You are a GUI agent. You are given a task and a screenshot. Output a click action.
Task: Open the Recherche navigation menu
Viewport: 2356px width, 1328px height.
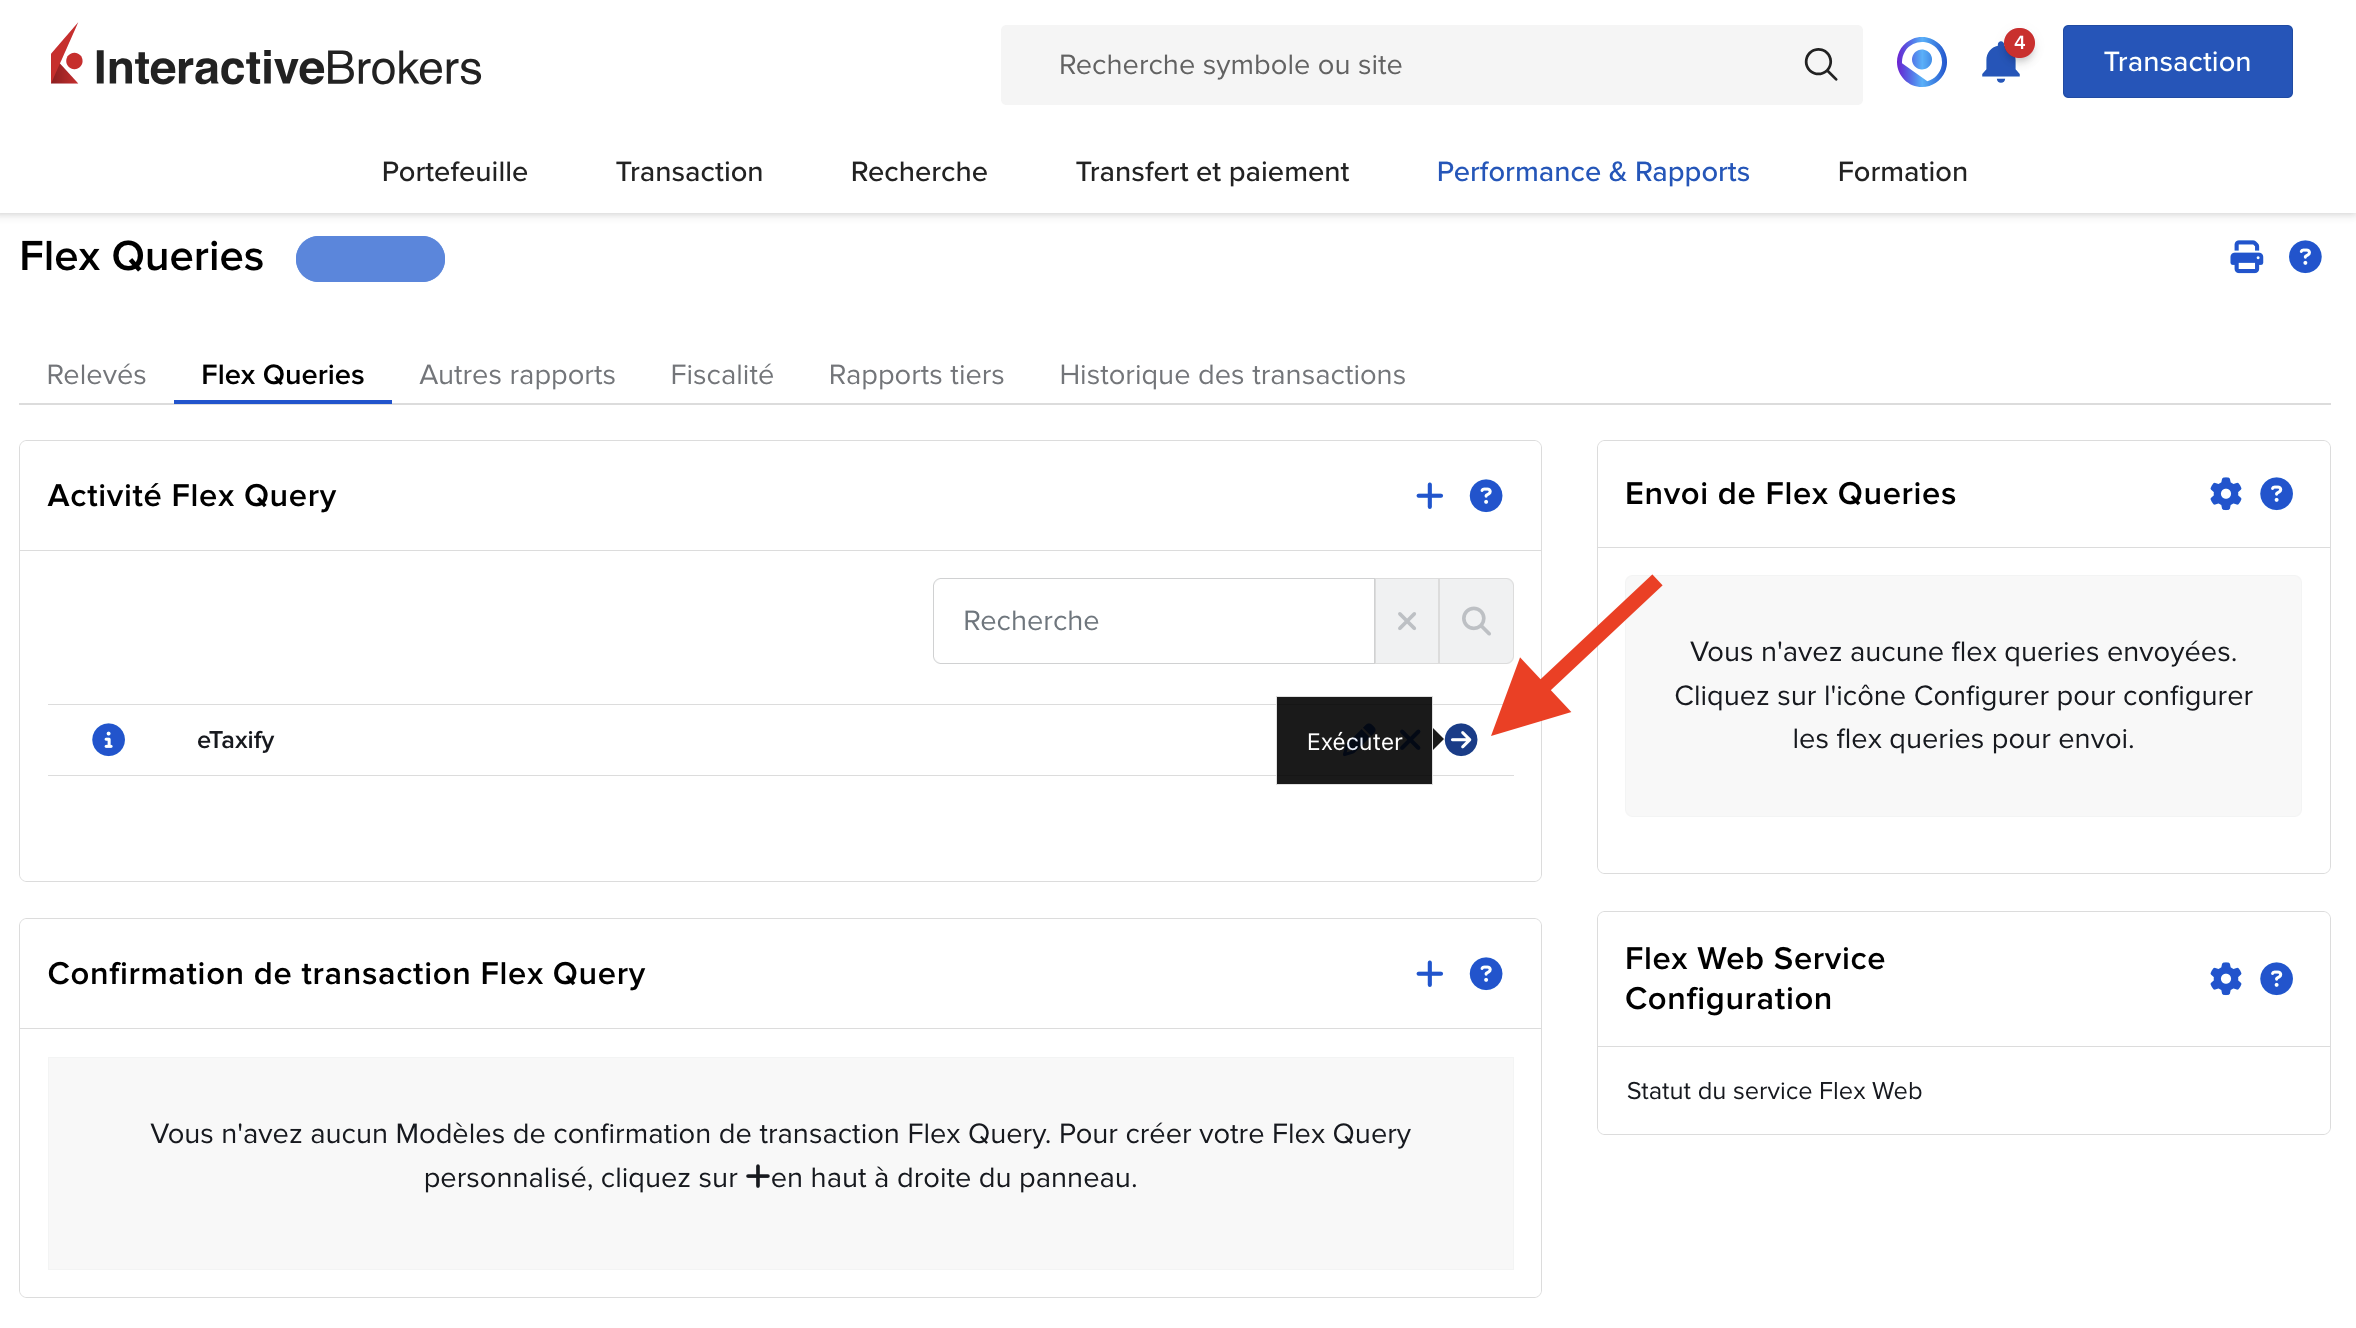919,172
